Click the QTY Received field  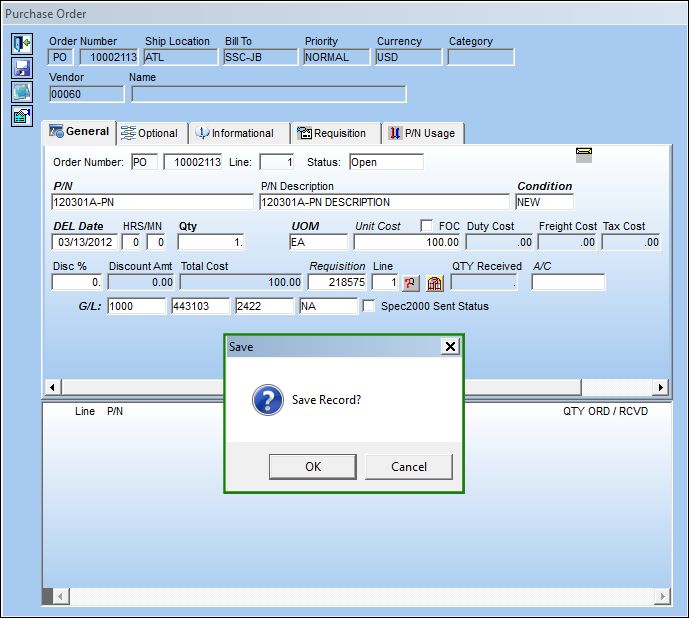click(484, 282)
